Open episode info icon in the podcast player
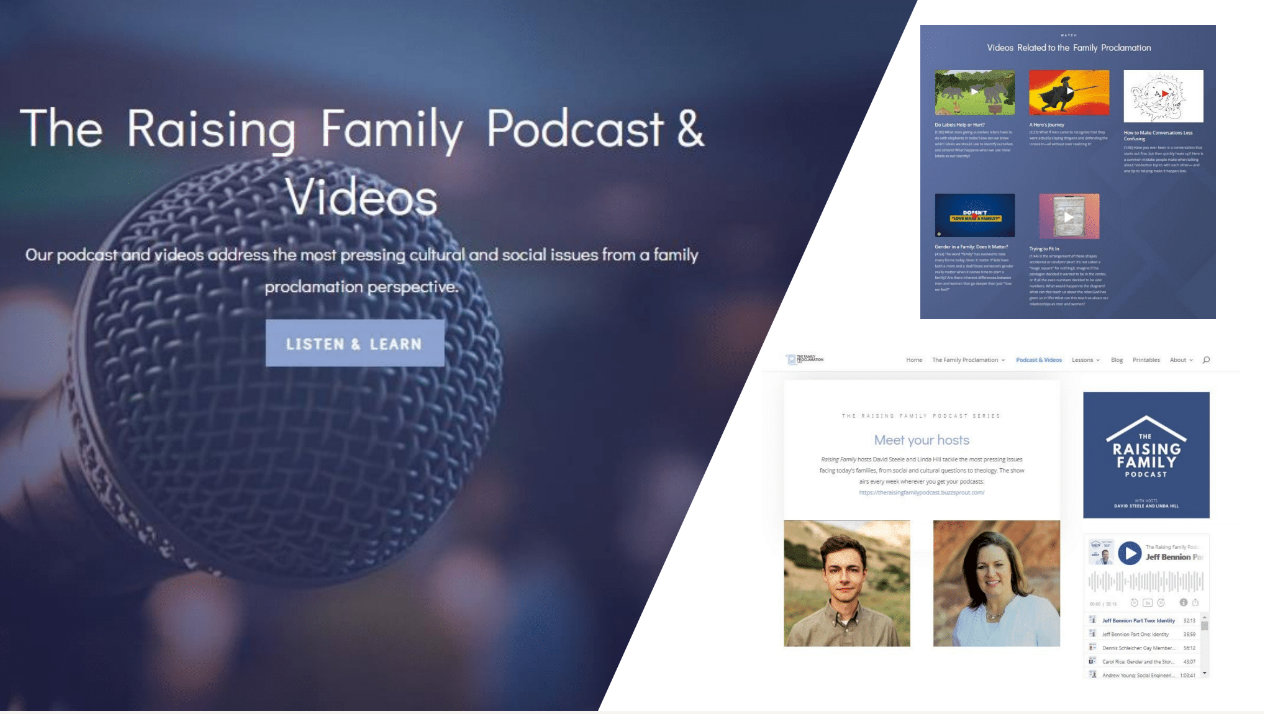The height and width of the screenshot is (714, 1264). 1183,602
